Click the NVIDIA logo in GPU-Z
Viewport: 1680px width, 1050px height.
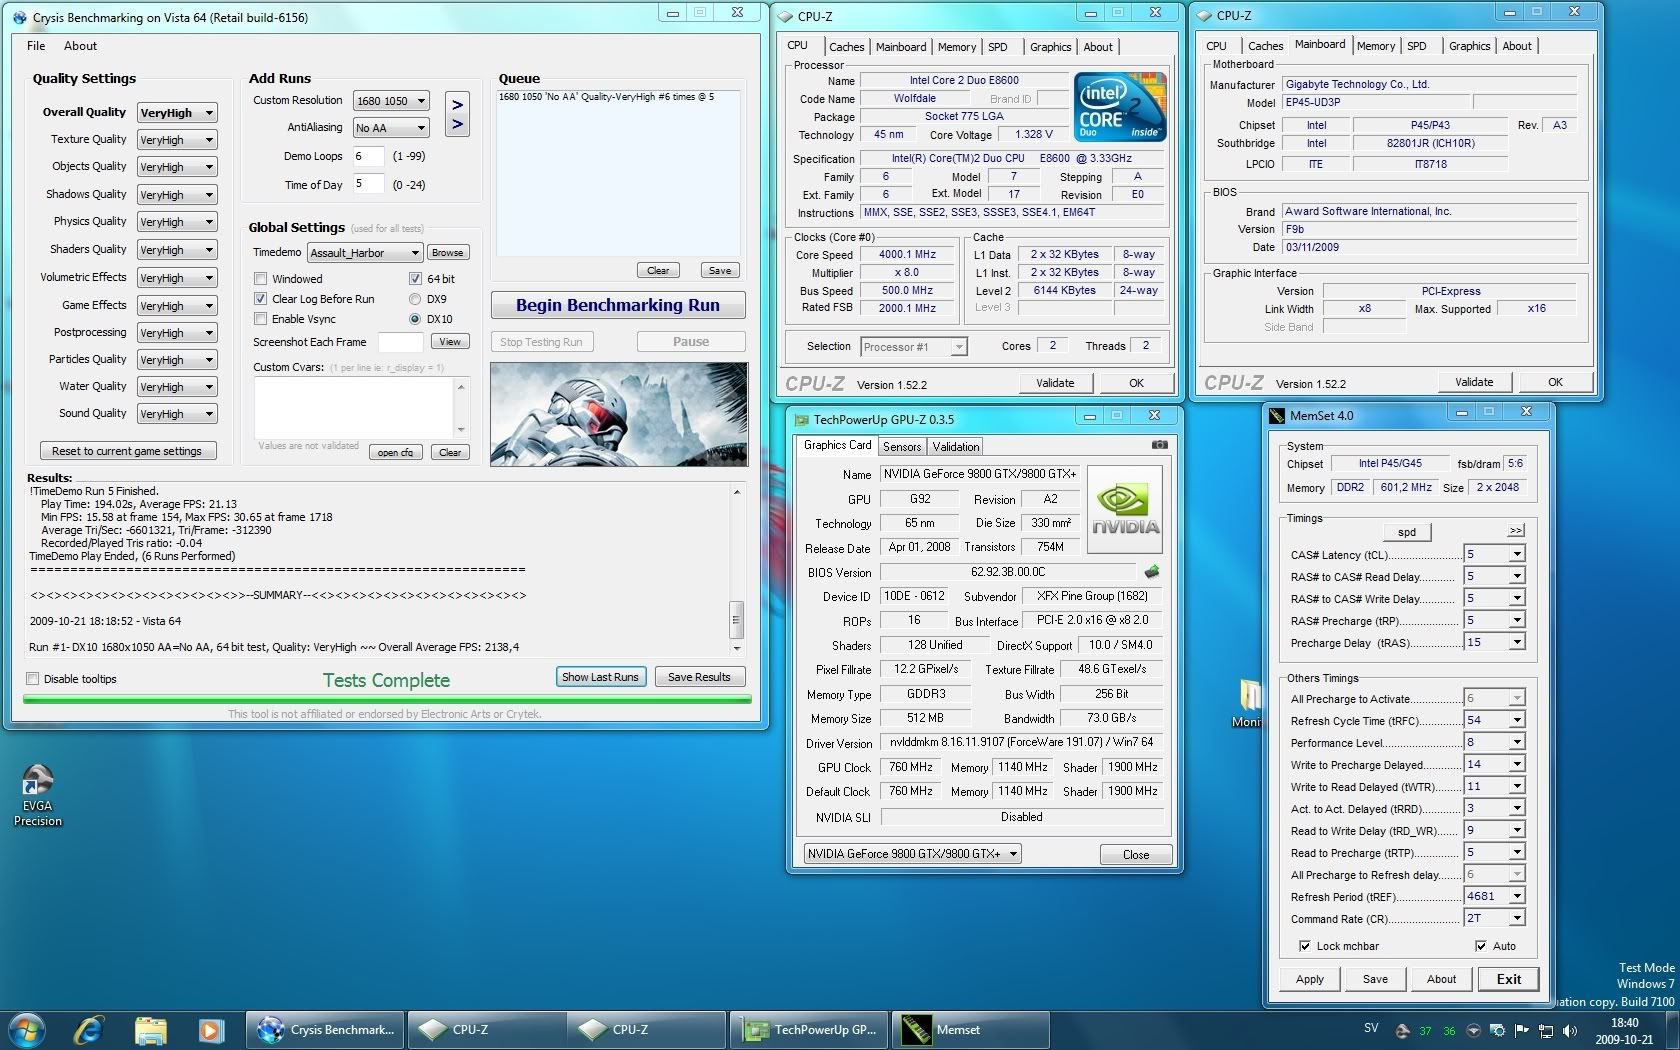click(x=1125, y=510)
